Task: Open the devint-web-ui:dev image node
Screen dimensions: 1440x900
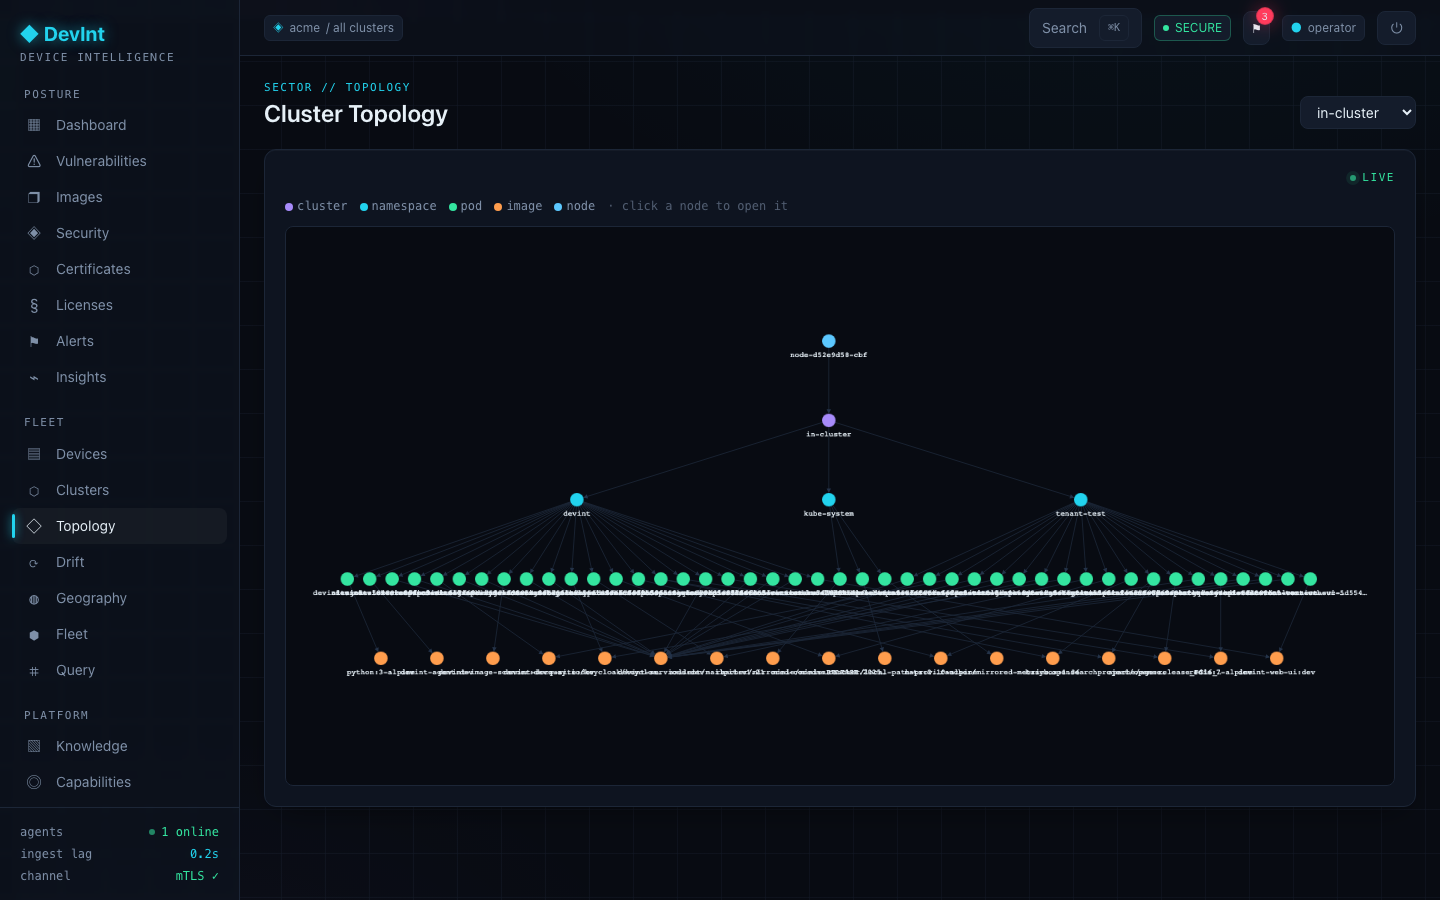Action: click(1277, 658)
